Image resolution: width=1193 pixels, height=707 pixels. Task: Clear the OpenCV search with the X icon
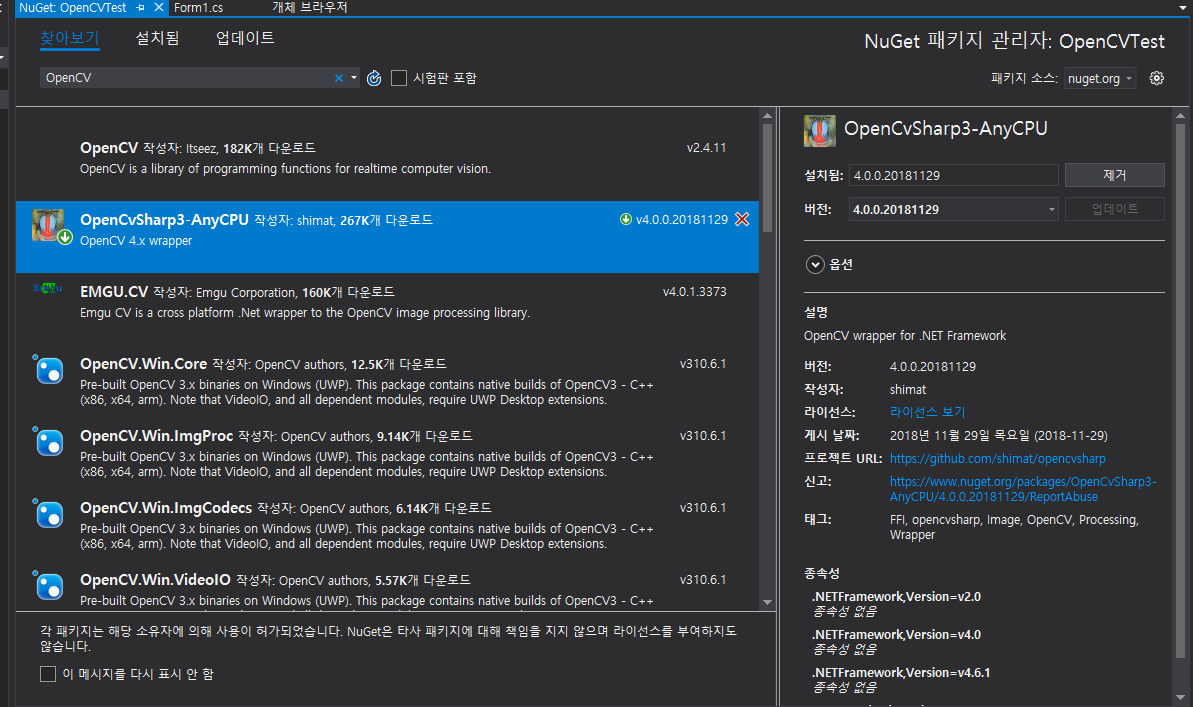click(x=339, y=77)
